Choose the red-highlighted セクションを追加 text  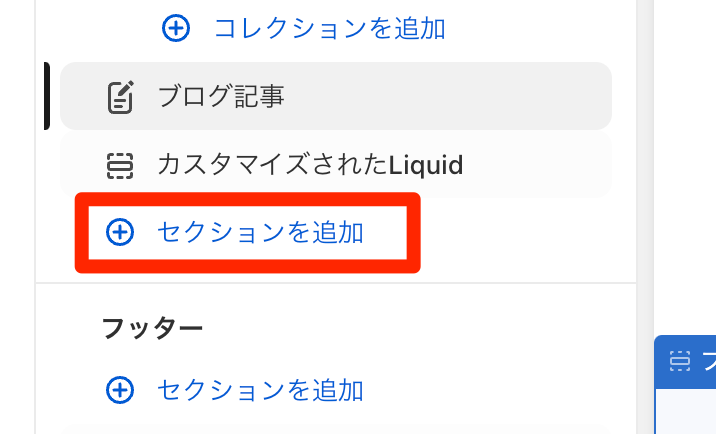click(260, 232)
